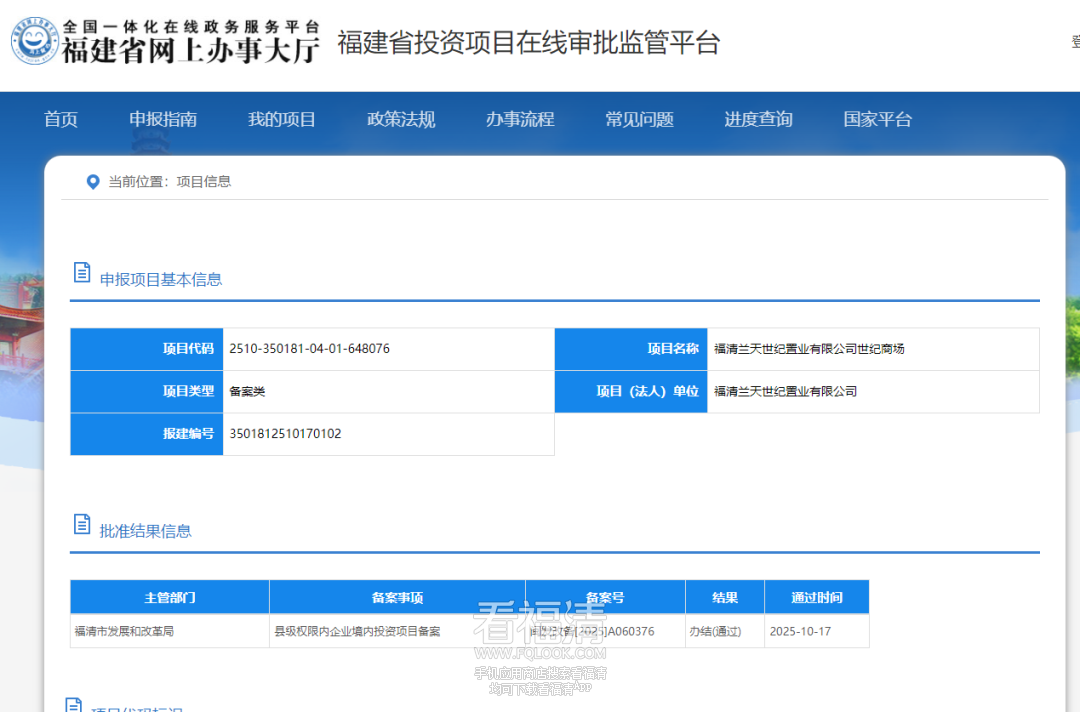This screenshot has width=1080, height=712.
Task: Click the document icon beside 批准结果信息
Action: 82,522
